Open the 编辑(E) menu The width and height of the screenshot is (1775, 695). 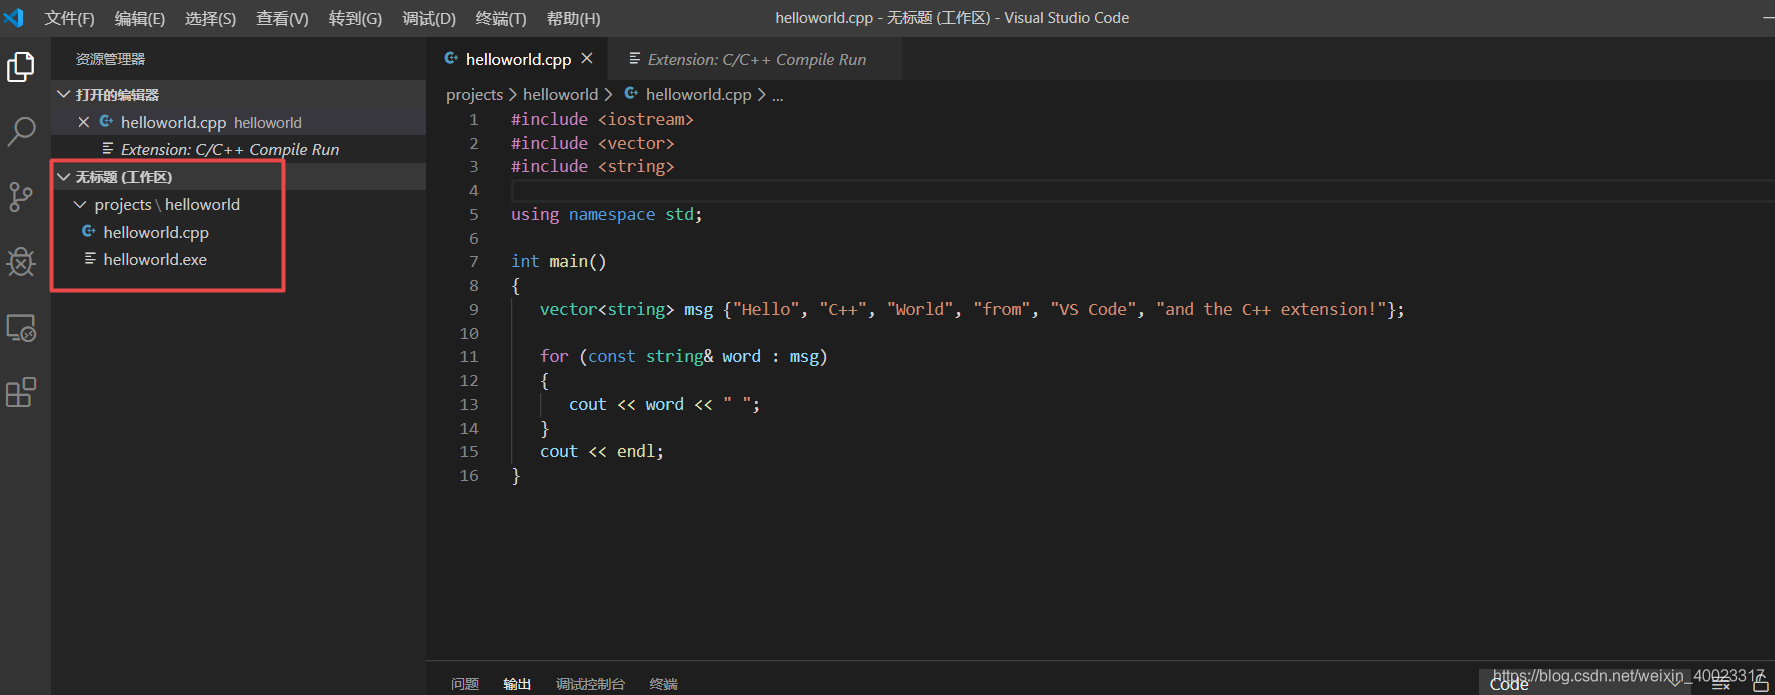(140, 18)
